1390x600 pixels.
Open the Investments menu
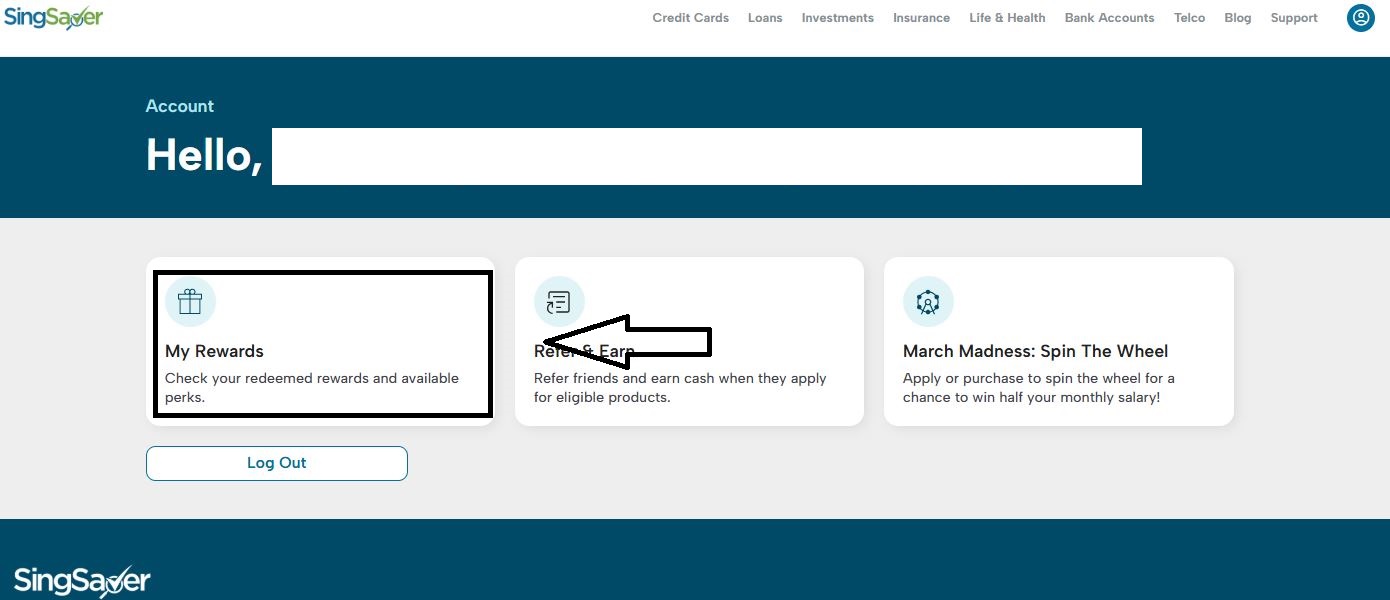[838, 18]
